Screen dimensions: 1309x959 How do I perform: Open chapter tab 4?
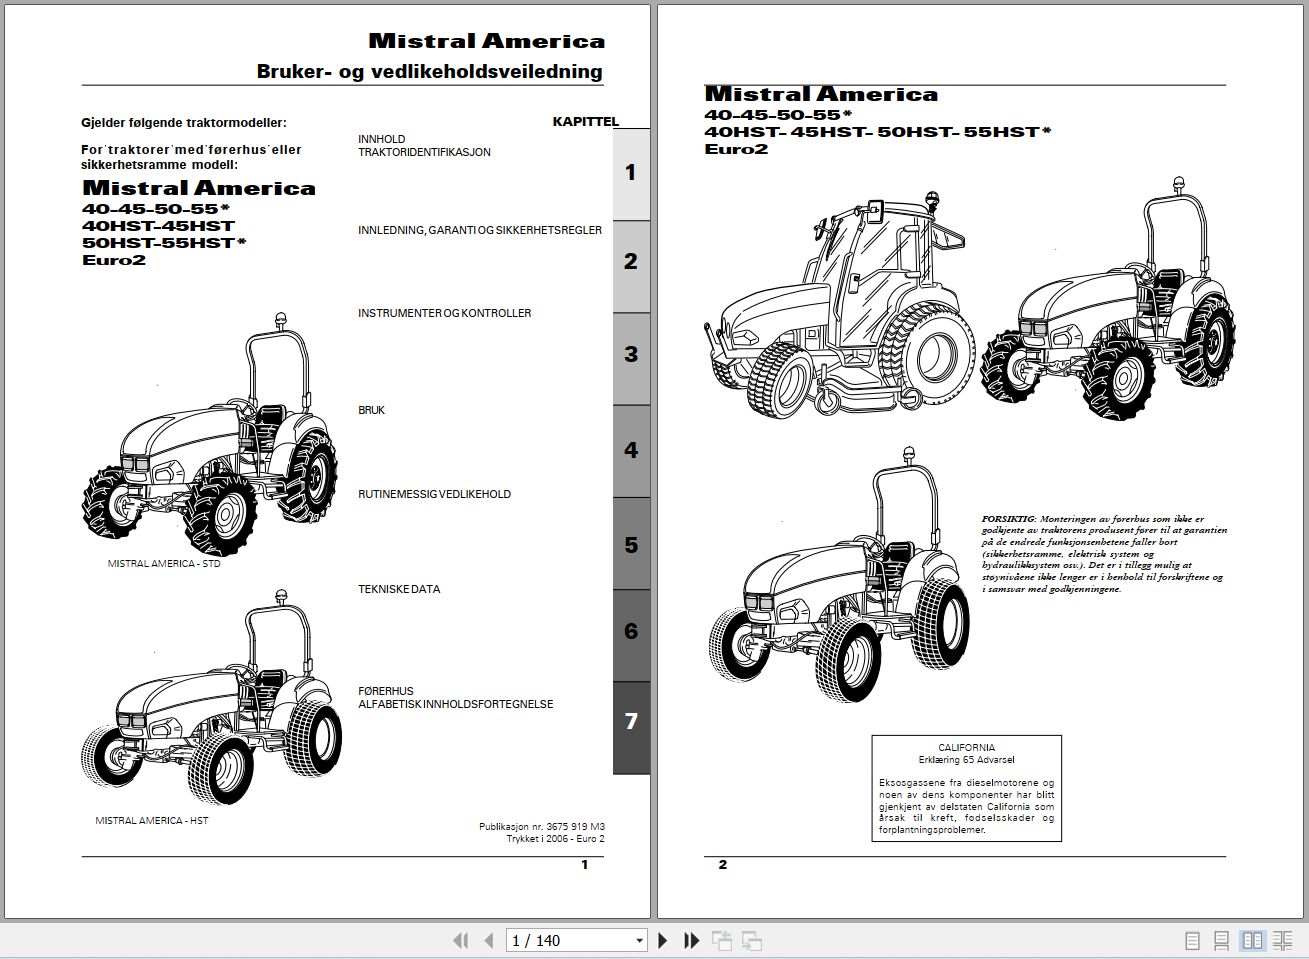coord(631,450)
